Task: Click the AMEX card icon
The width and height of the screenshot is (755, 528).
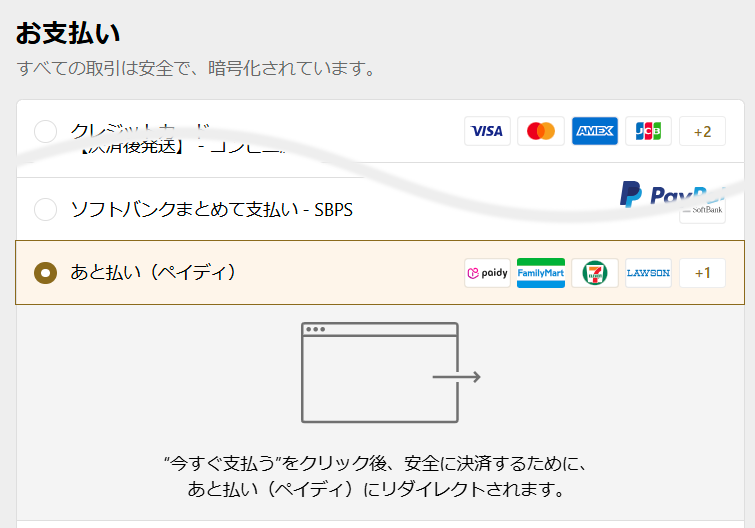Action: pyautogui.click(x=595, y=131)
